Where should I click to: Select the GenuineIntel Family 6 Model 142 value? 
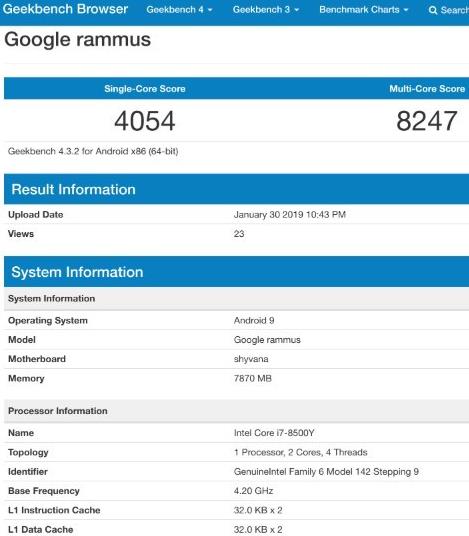[326, 472]
